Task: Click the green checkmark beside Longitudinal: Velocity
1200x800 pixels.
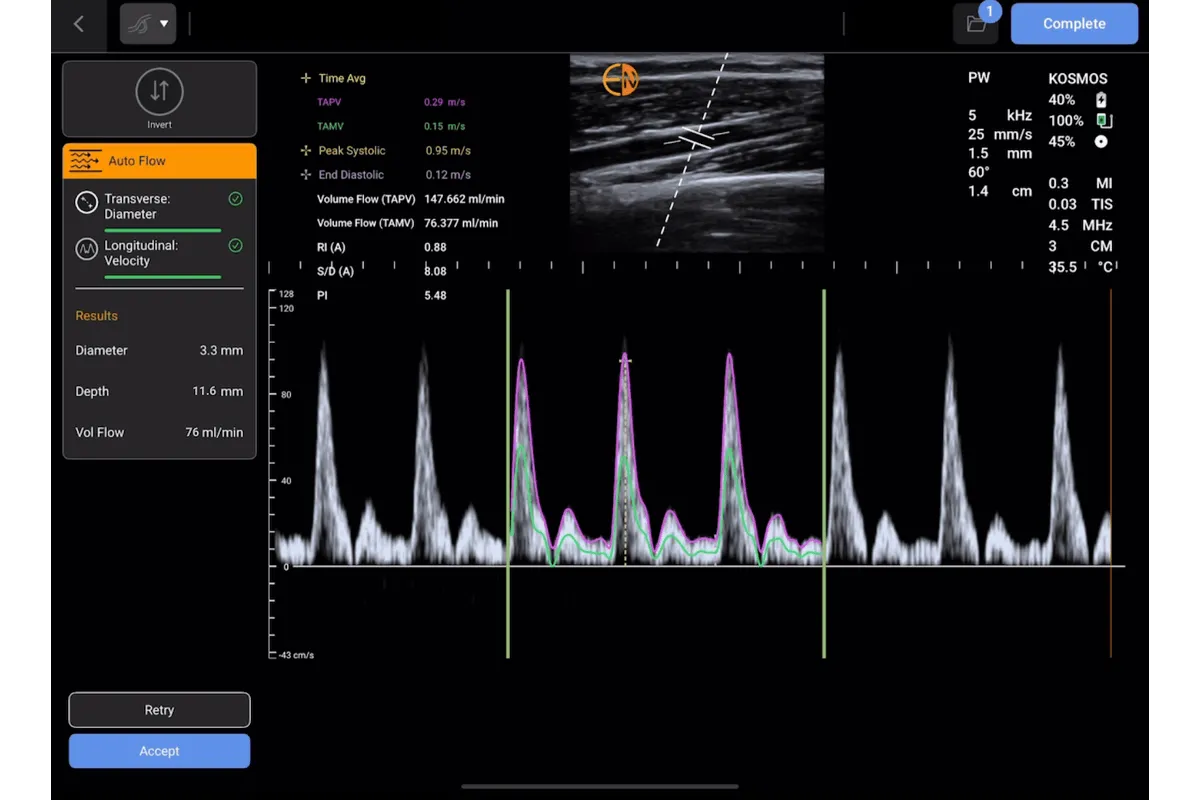Action: [235, 245]
